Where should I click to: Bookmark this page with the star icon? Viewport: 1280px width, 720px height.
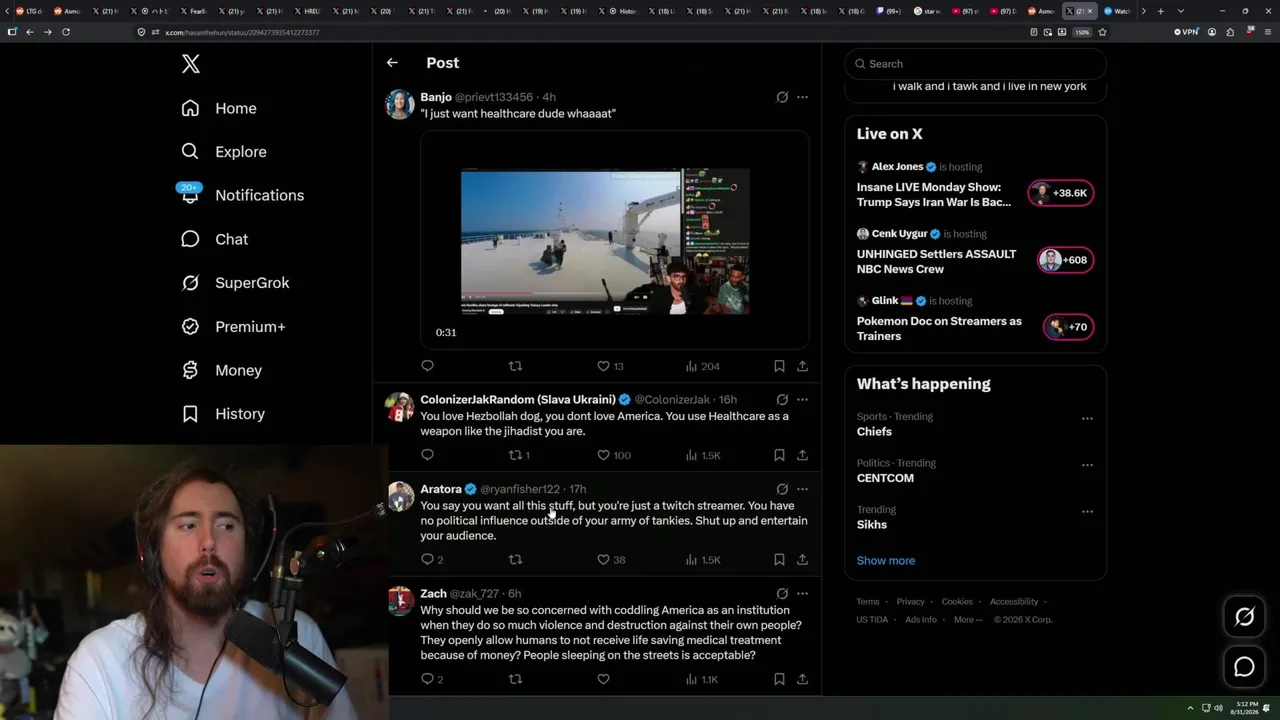click(1102, 32)
